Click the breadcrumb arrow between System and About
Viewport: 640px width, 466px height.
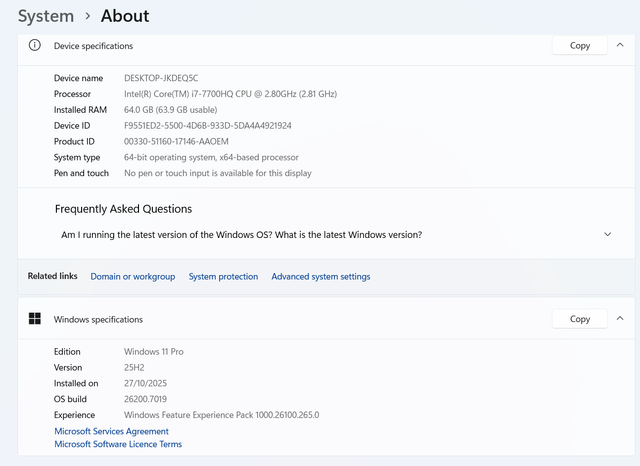88,16
